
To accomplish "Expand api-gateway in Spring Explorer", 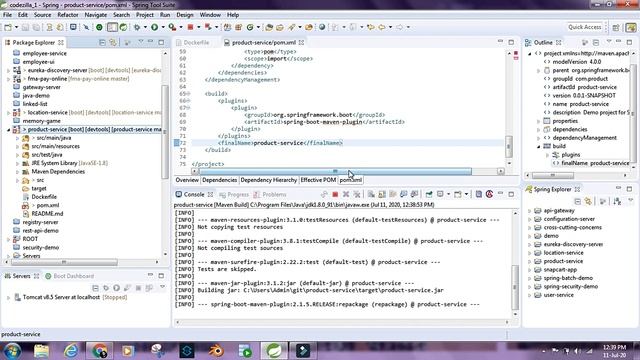I will pos(530,211).
